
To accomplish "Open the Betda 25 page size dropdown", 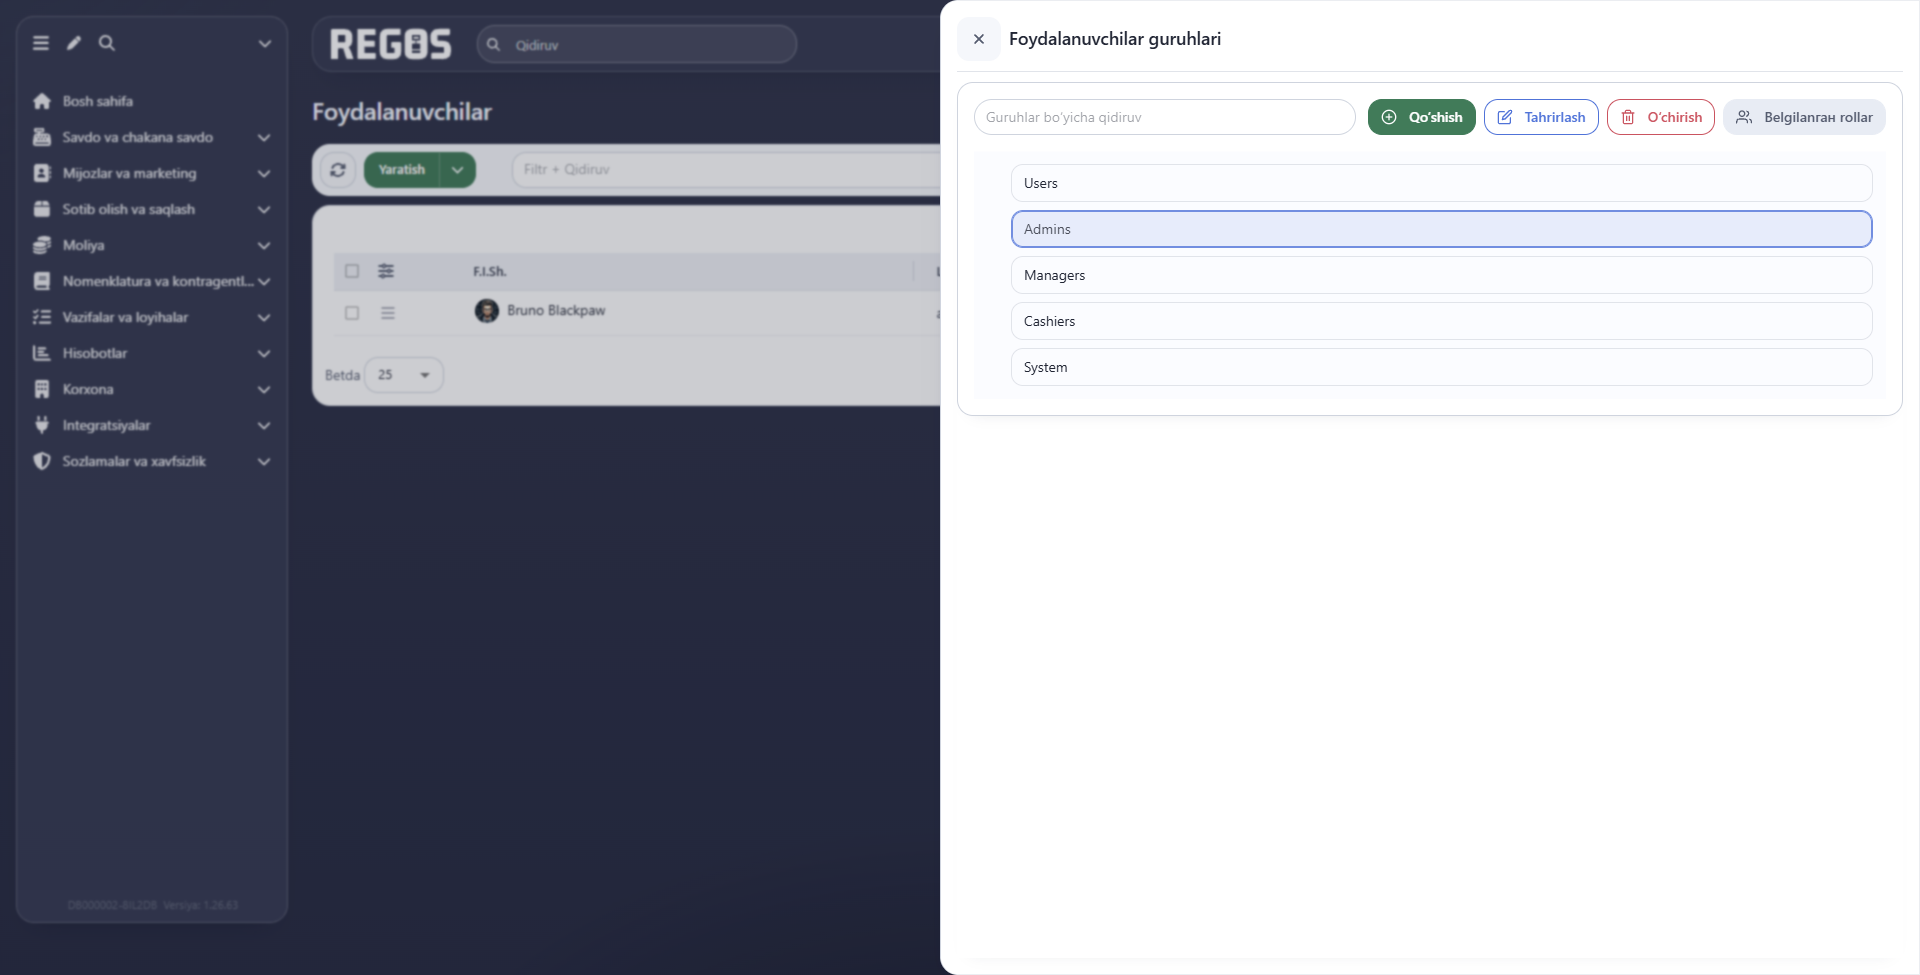I will (404, 375).
